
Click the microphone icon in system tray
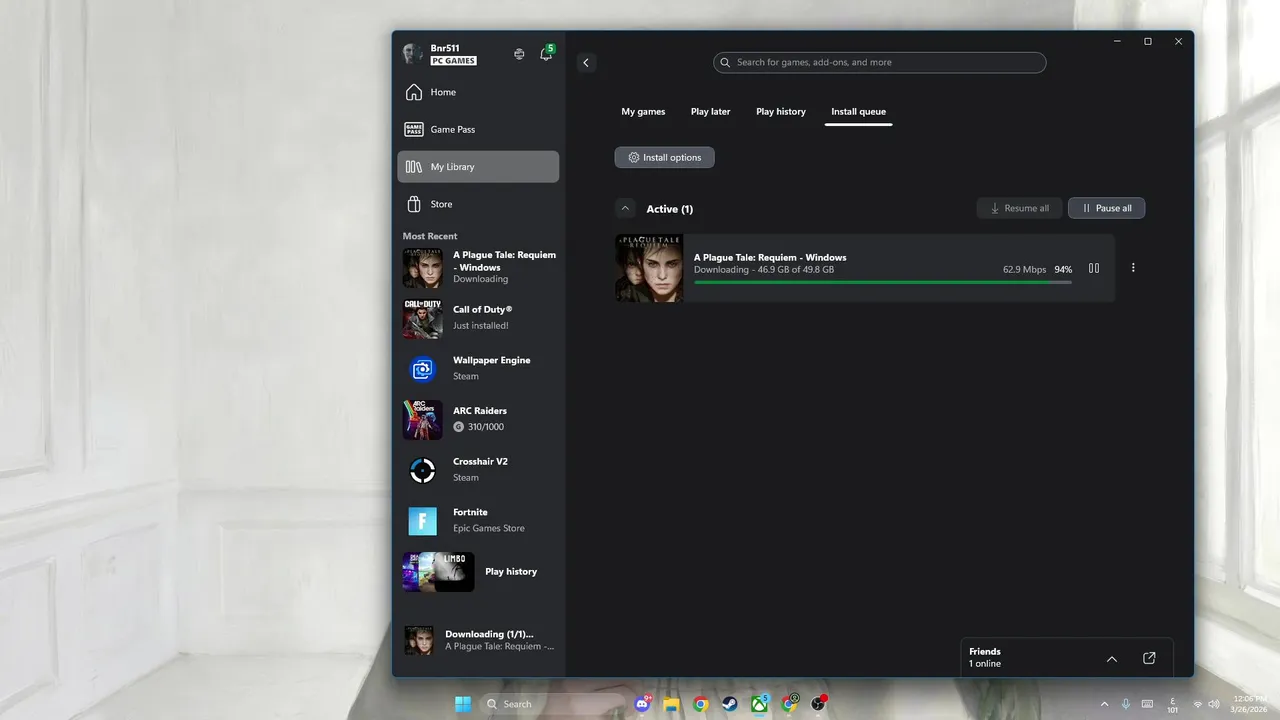tap(1126, 704)
